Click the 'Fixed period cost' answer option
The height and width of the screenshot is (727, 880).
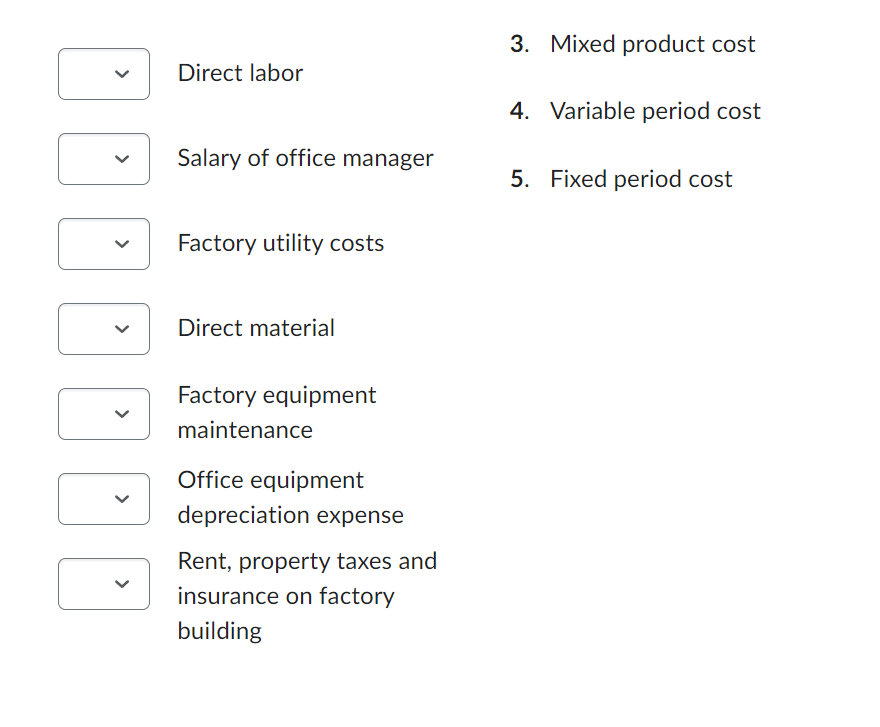[x=641, y=179]
